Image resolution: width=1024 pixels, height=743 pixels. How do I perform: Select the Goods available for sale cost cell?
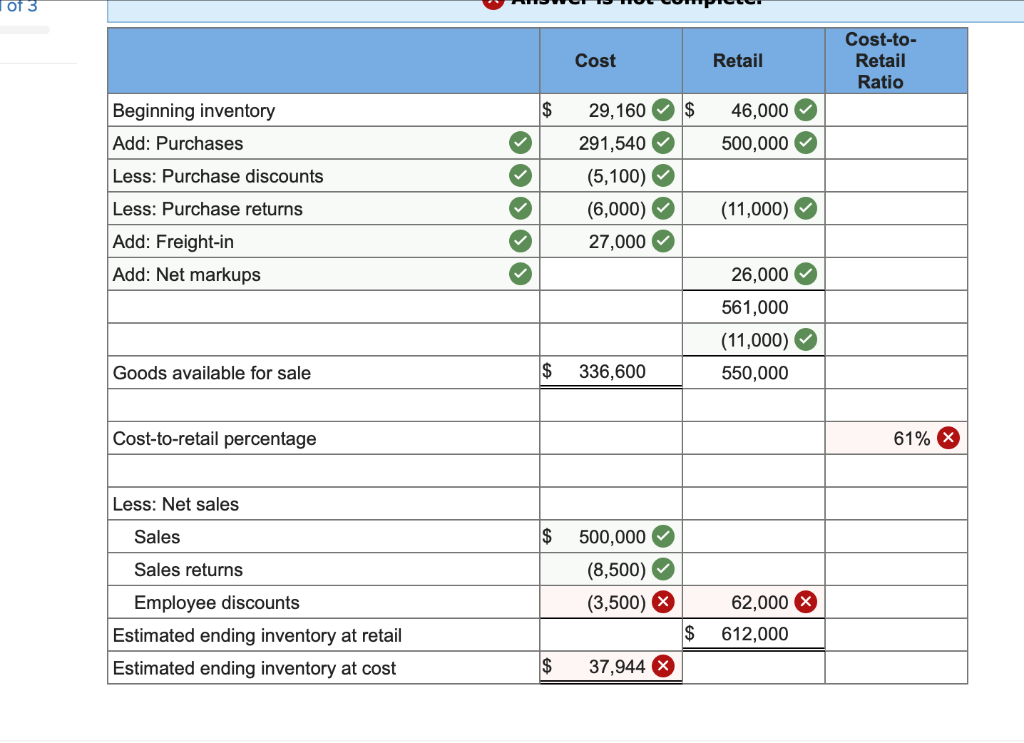click(x=610, y=372)
